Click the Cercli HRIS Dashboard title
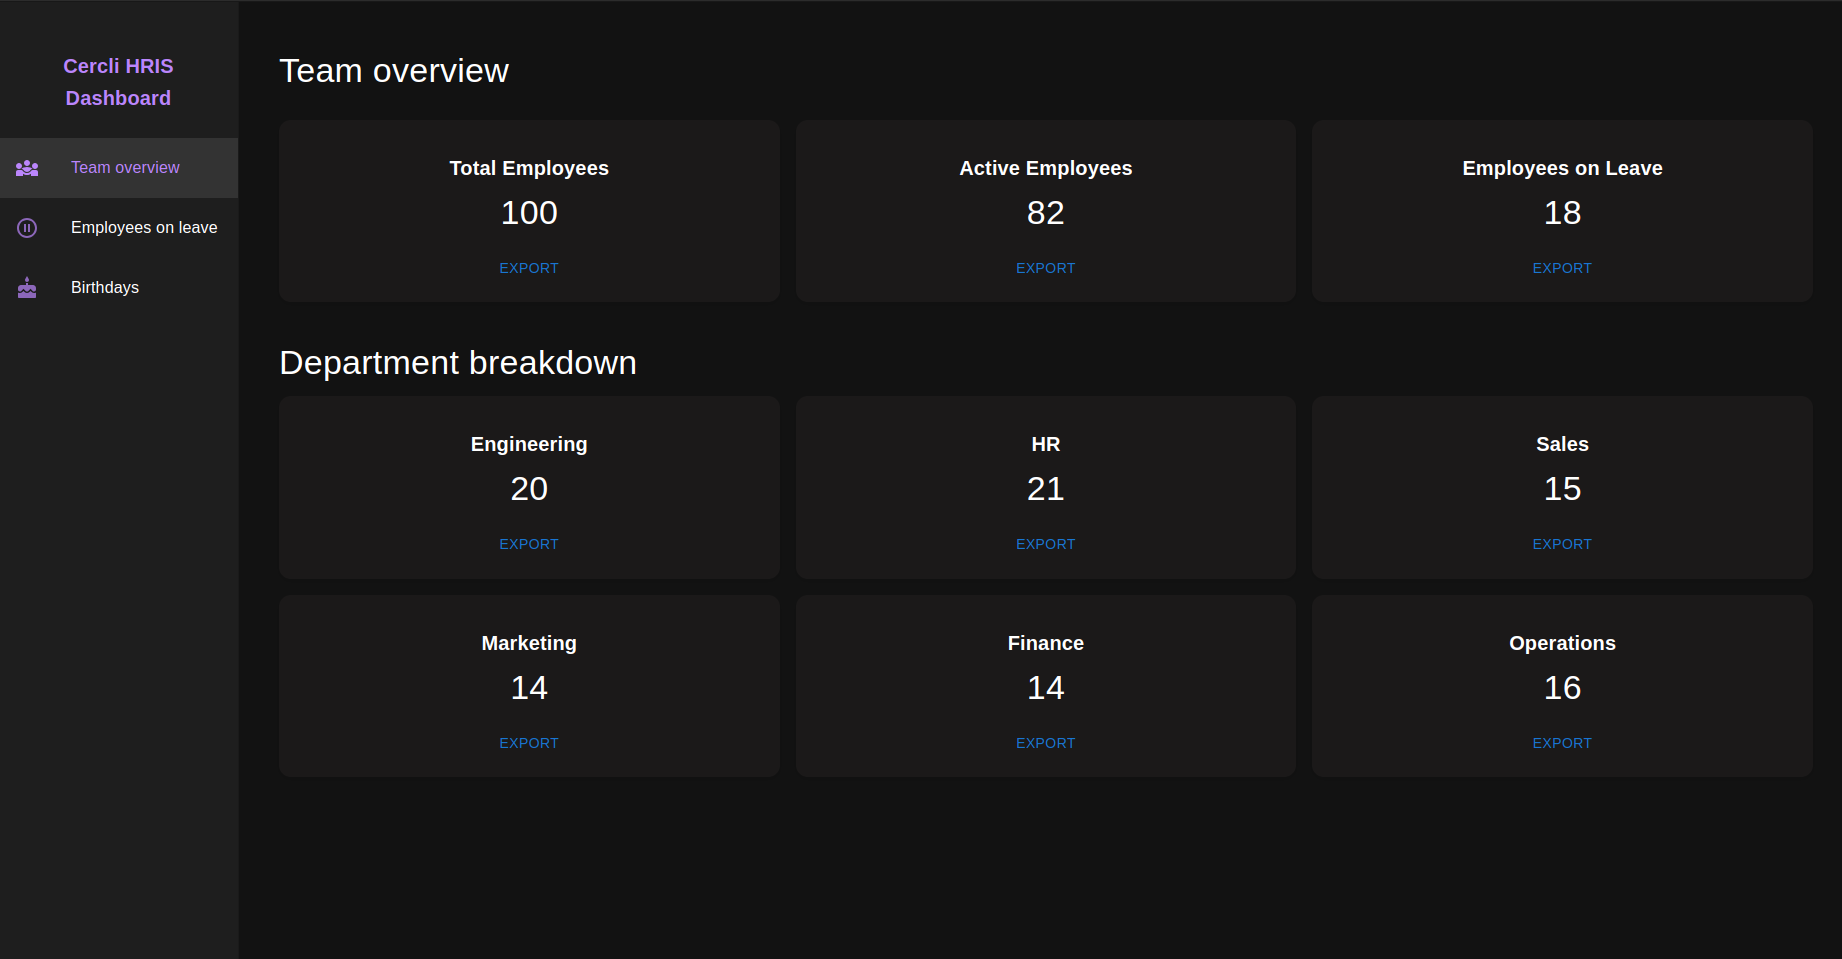 point(118,81)
